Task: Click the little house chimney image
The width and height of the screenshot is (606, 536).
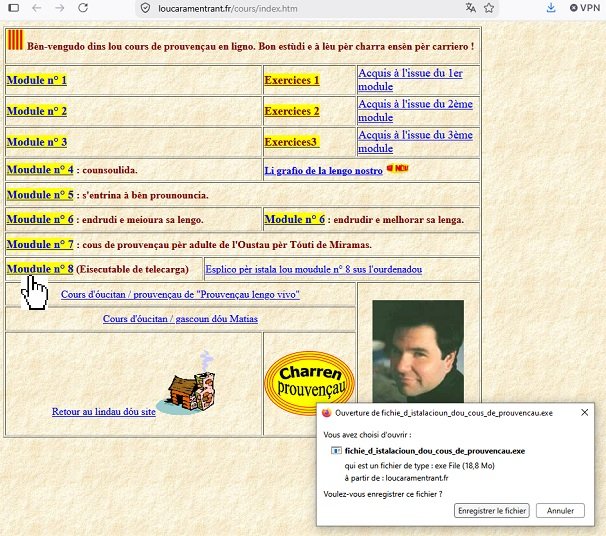Action: click(x=187, y=383)
